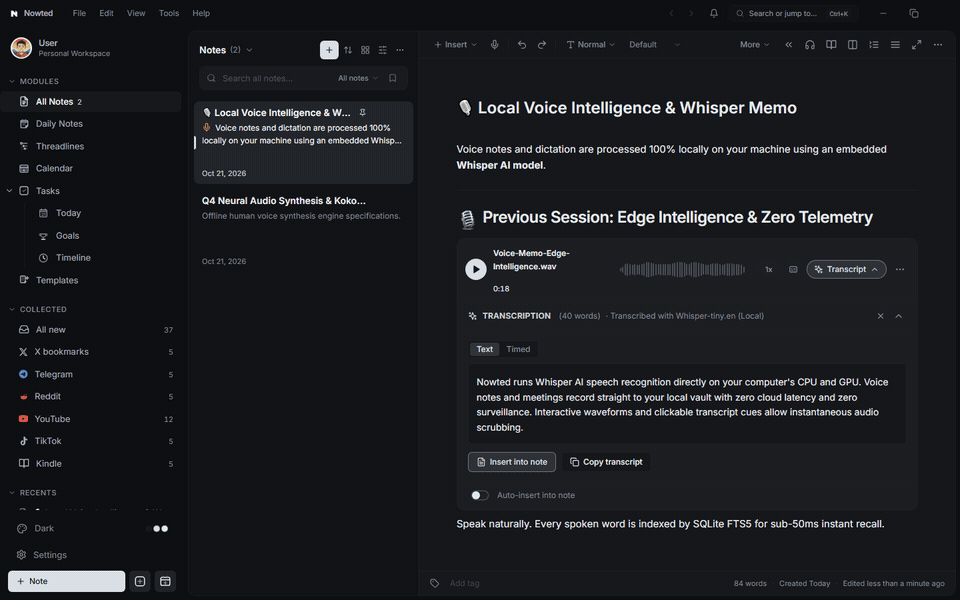Click the microphone dictation icon in editor toolbar
This screenshot has width=960, height=600.
point(494,45)
